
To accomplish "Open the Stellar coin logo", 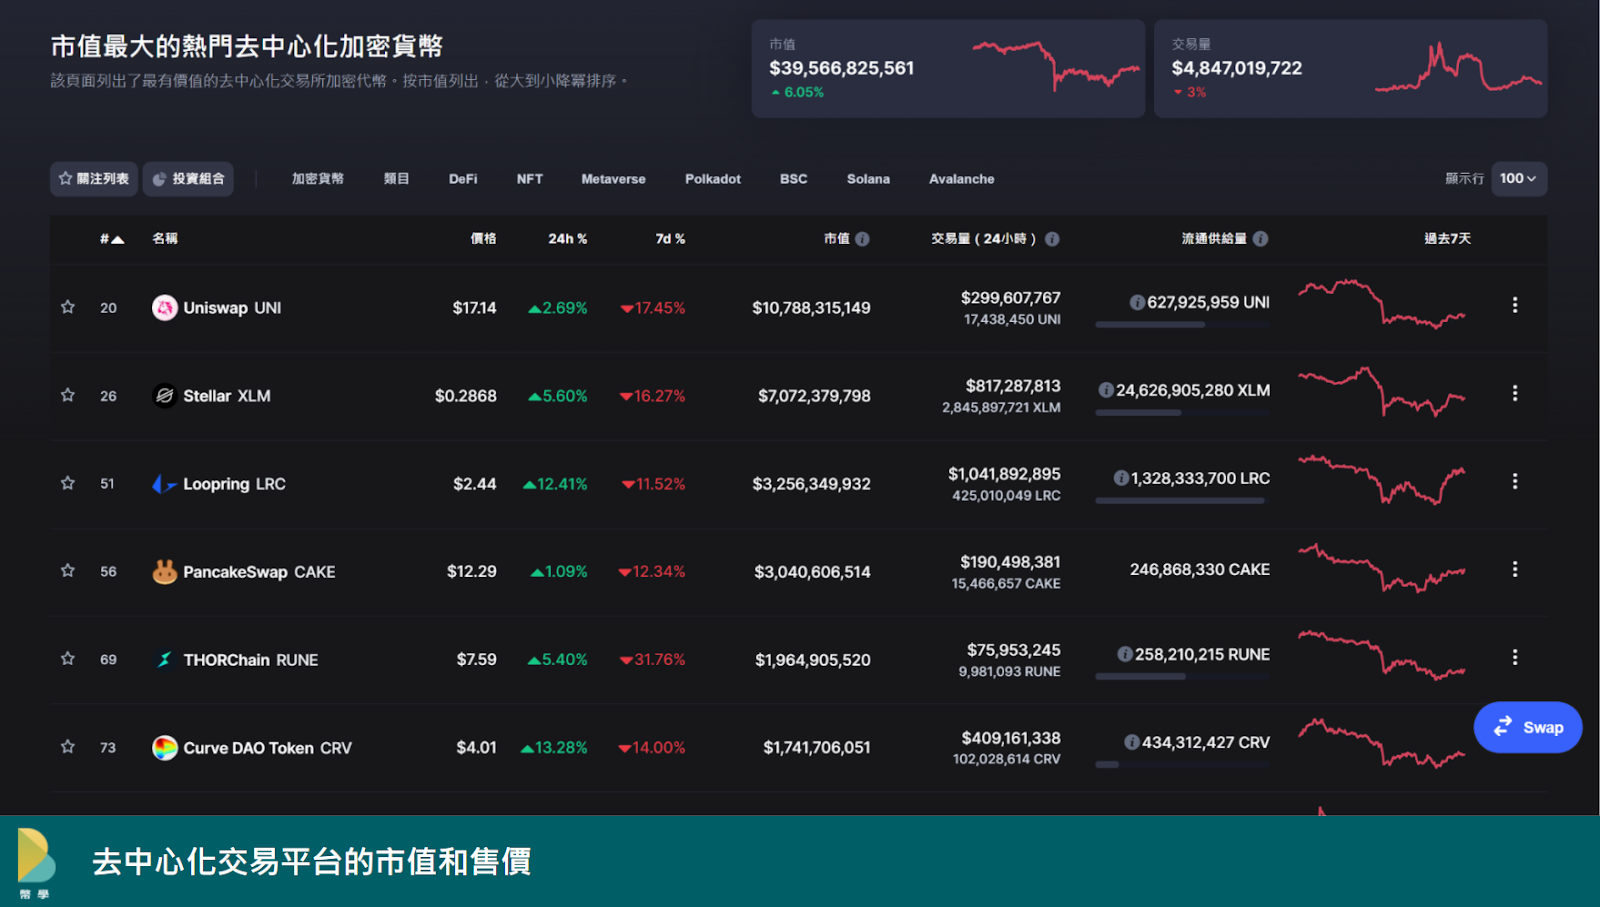I will pyautogui.click(x=165, y=396).
